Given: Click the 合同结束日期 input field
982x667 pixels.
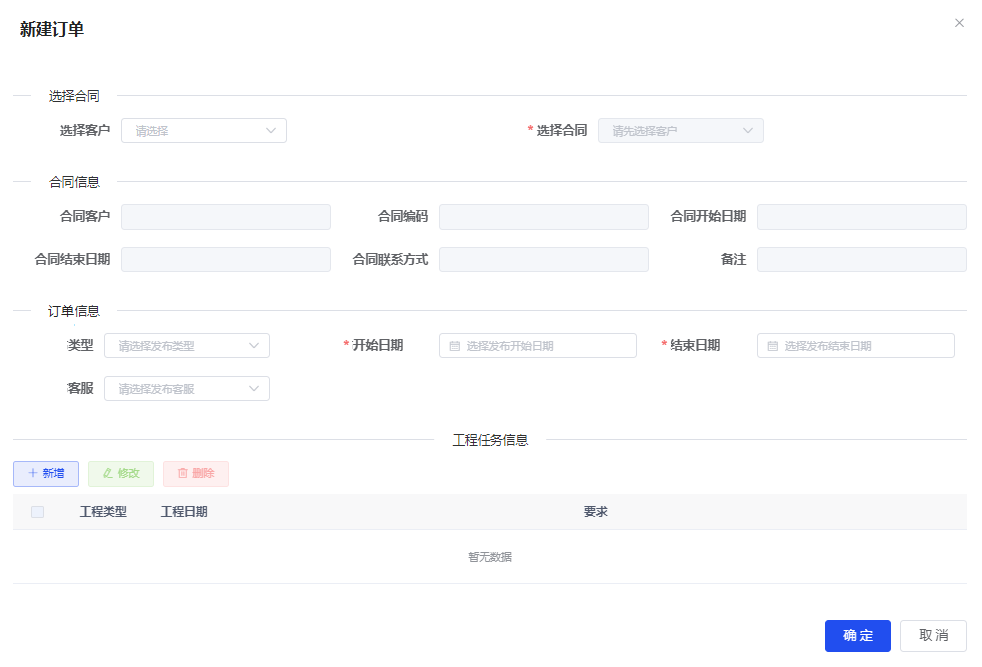Looking at the screenshot, I should point(226,260).
